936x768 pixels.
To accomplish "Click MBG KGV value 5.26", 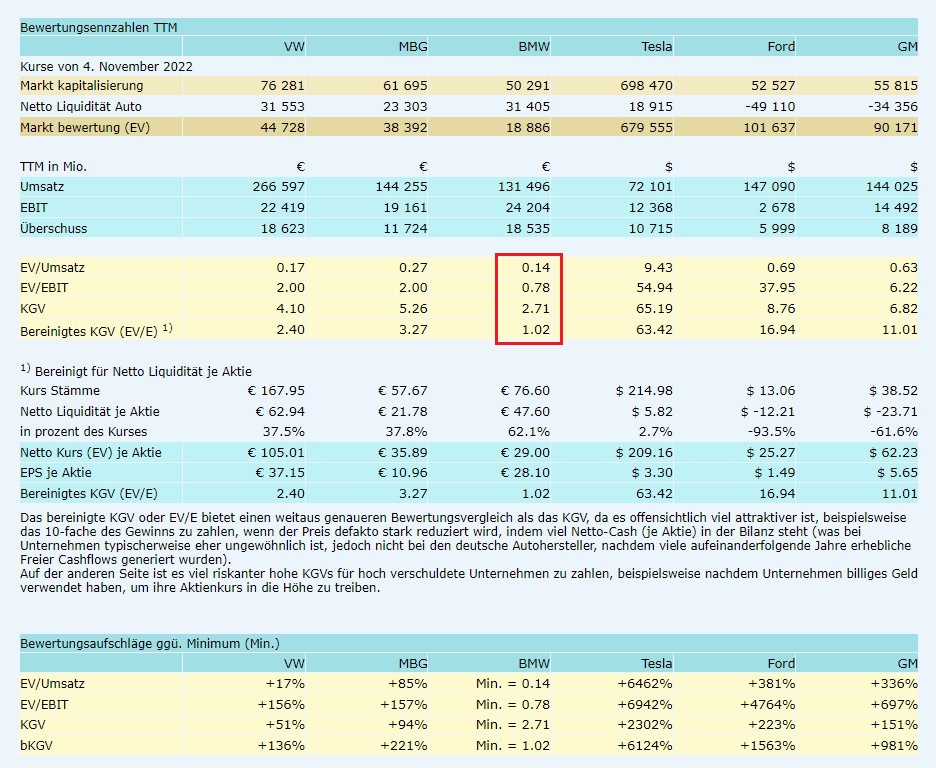I will pyautogui.click(x=413, y=309).
